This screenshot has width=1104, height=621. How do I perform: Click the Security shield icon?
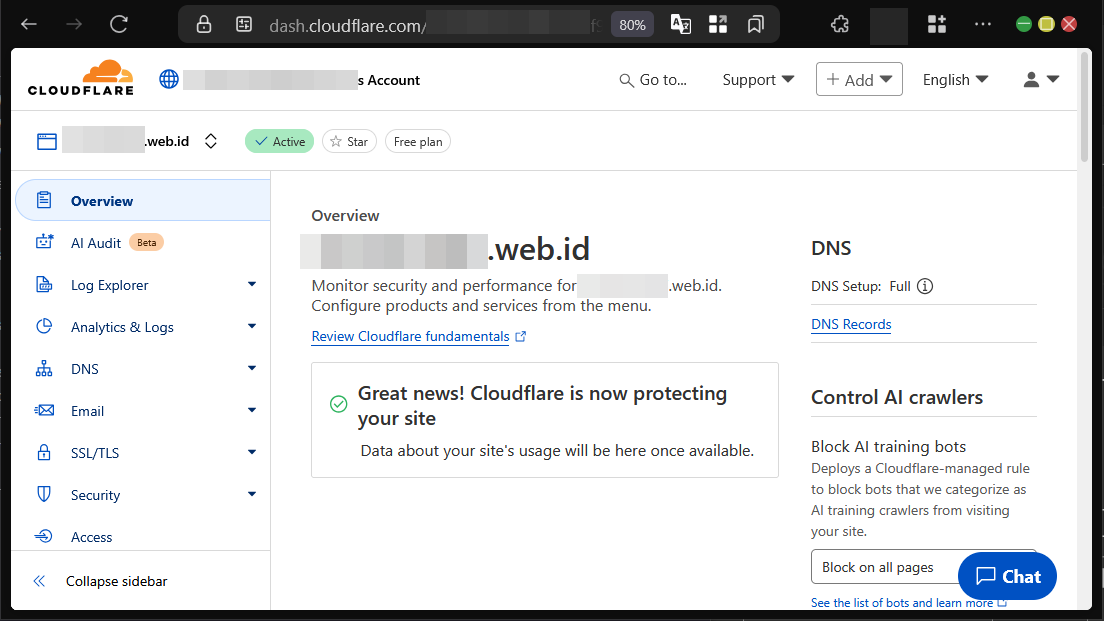44,494
